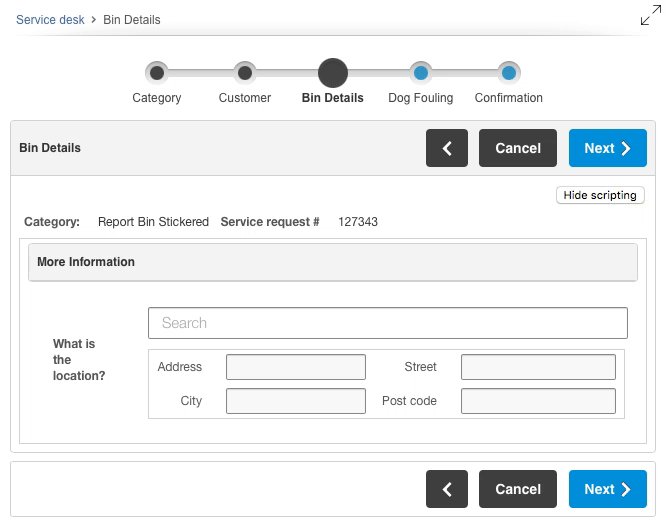Select the Dog Fouling step circle
The width and height of the screenshot is (666, 528).
(420, 73)
